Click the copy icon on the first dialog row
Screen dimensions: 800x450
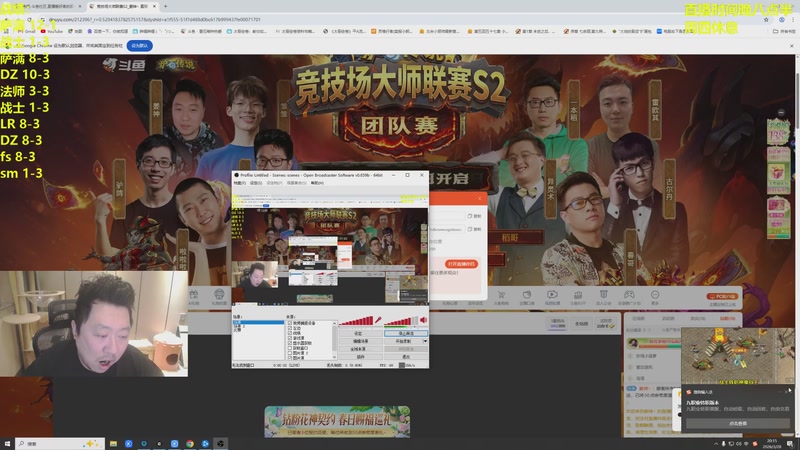(469, 216)
